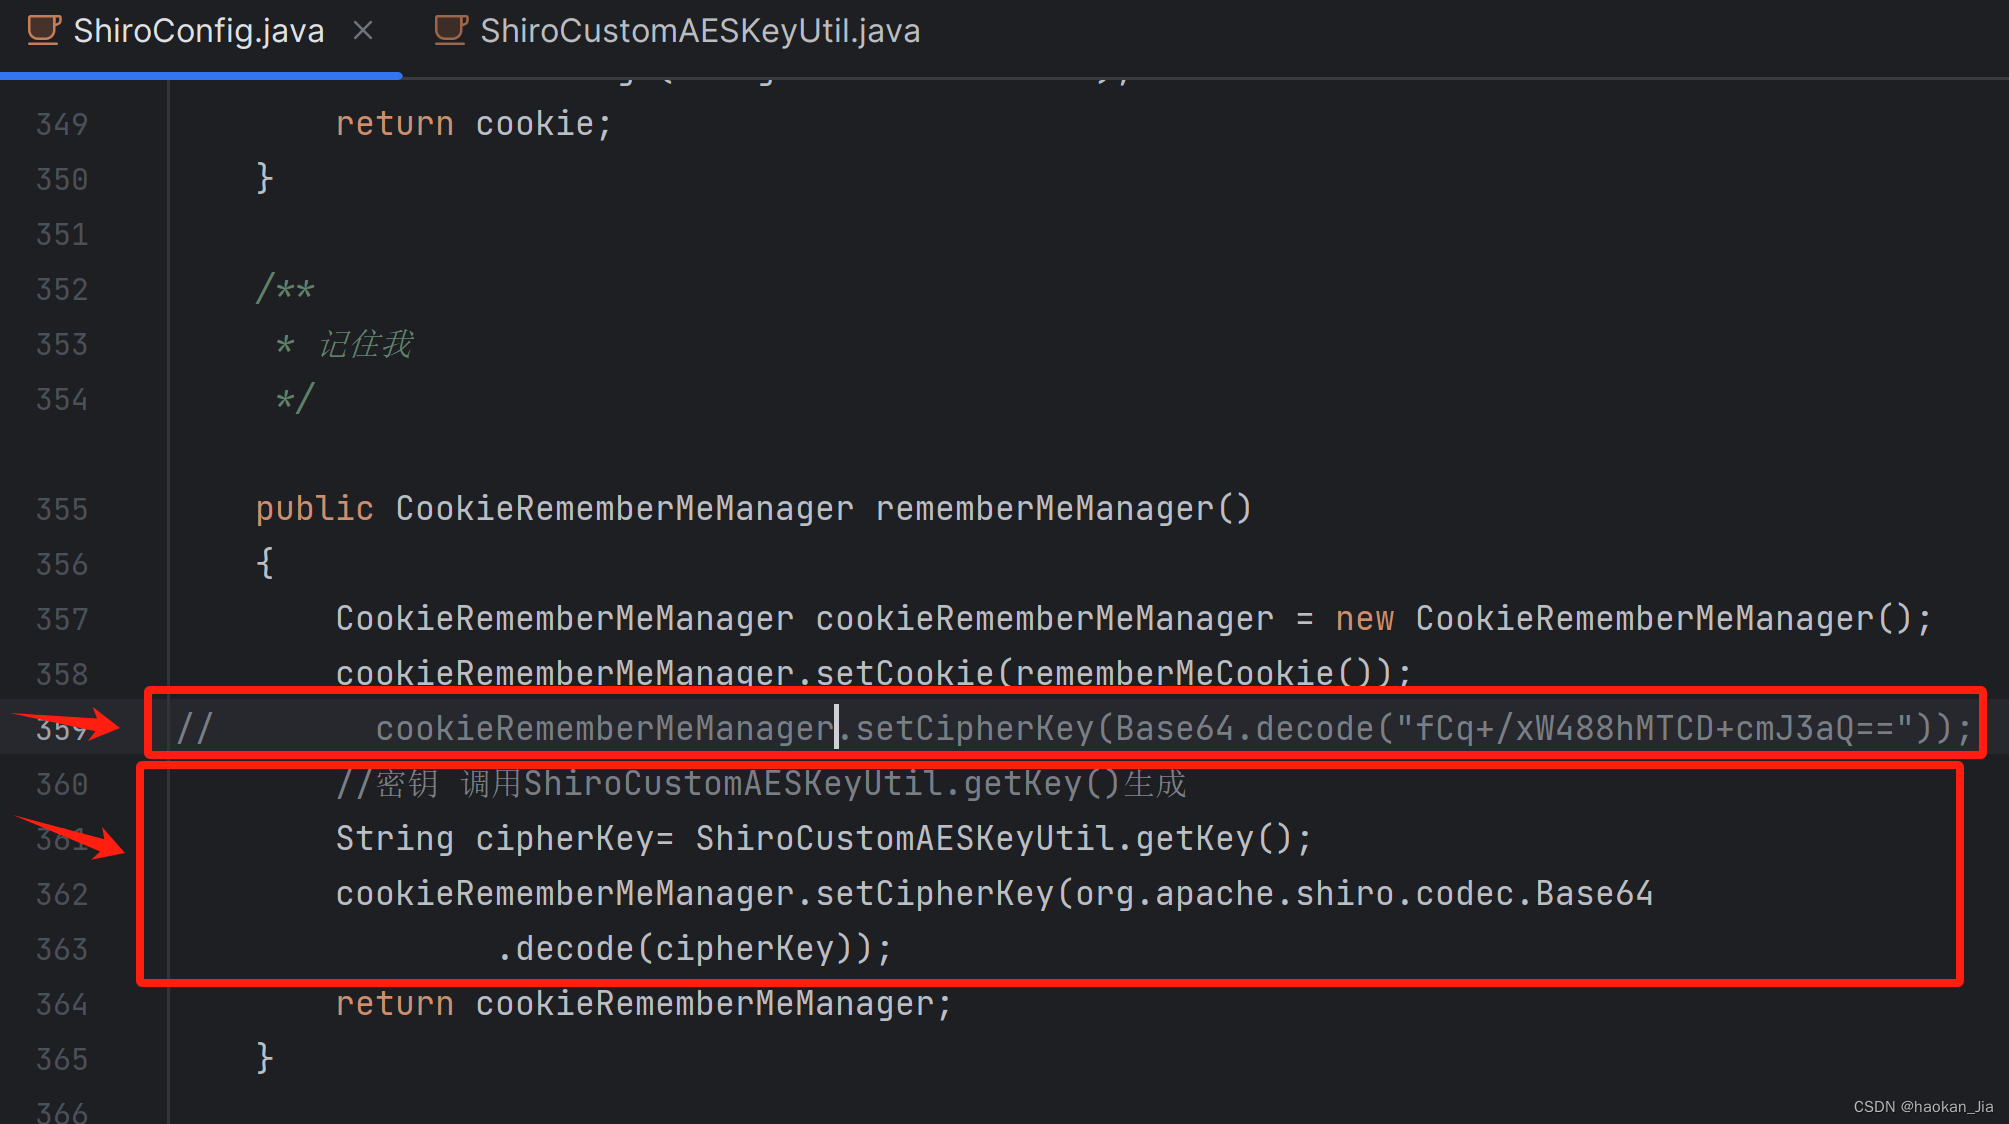Close the ShiroConfig.java tab
The height and width of the screenshot is (1124, 2009).
363,31
